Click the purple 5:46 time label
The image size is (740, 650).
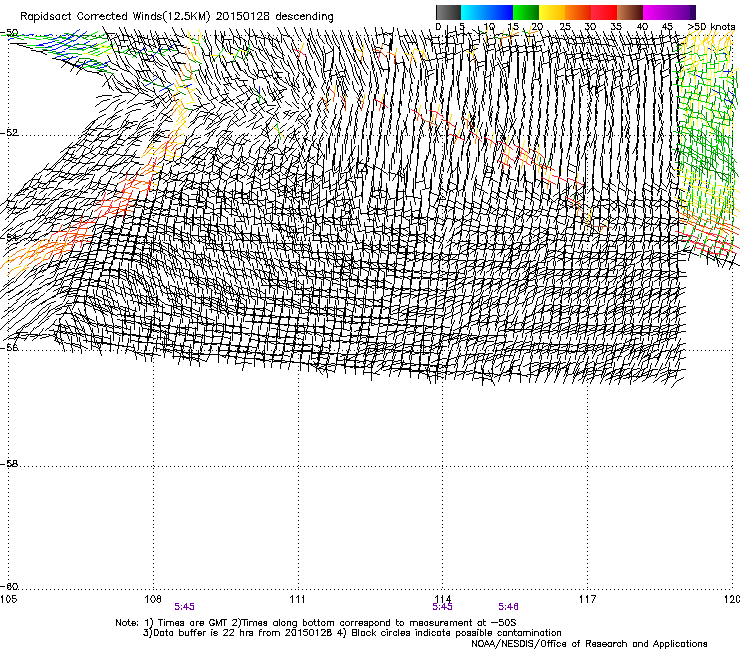point(508,607)
